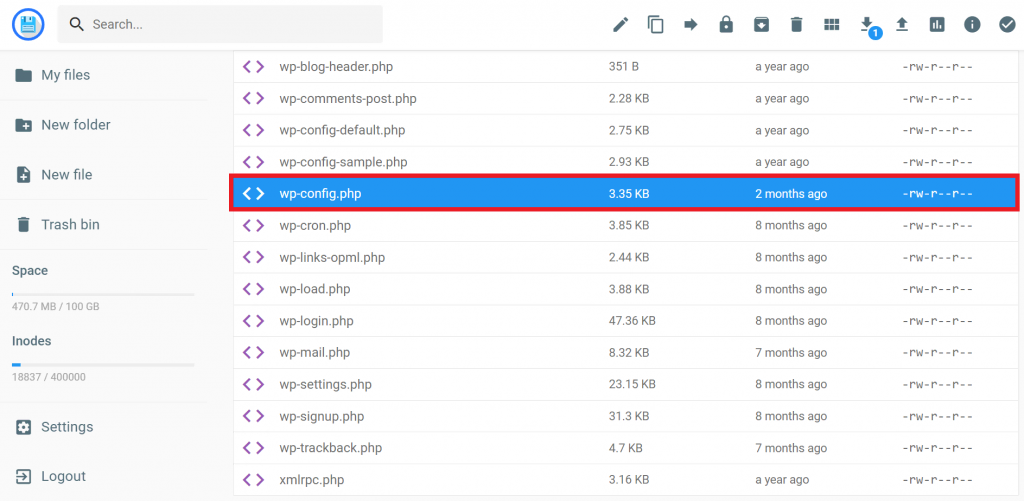Screen dimensions: 1024x501
Task: Click the code icon beside wp-cron.php
Action: (x=253, y=225)
